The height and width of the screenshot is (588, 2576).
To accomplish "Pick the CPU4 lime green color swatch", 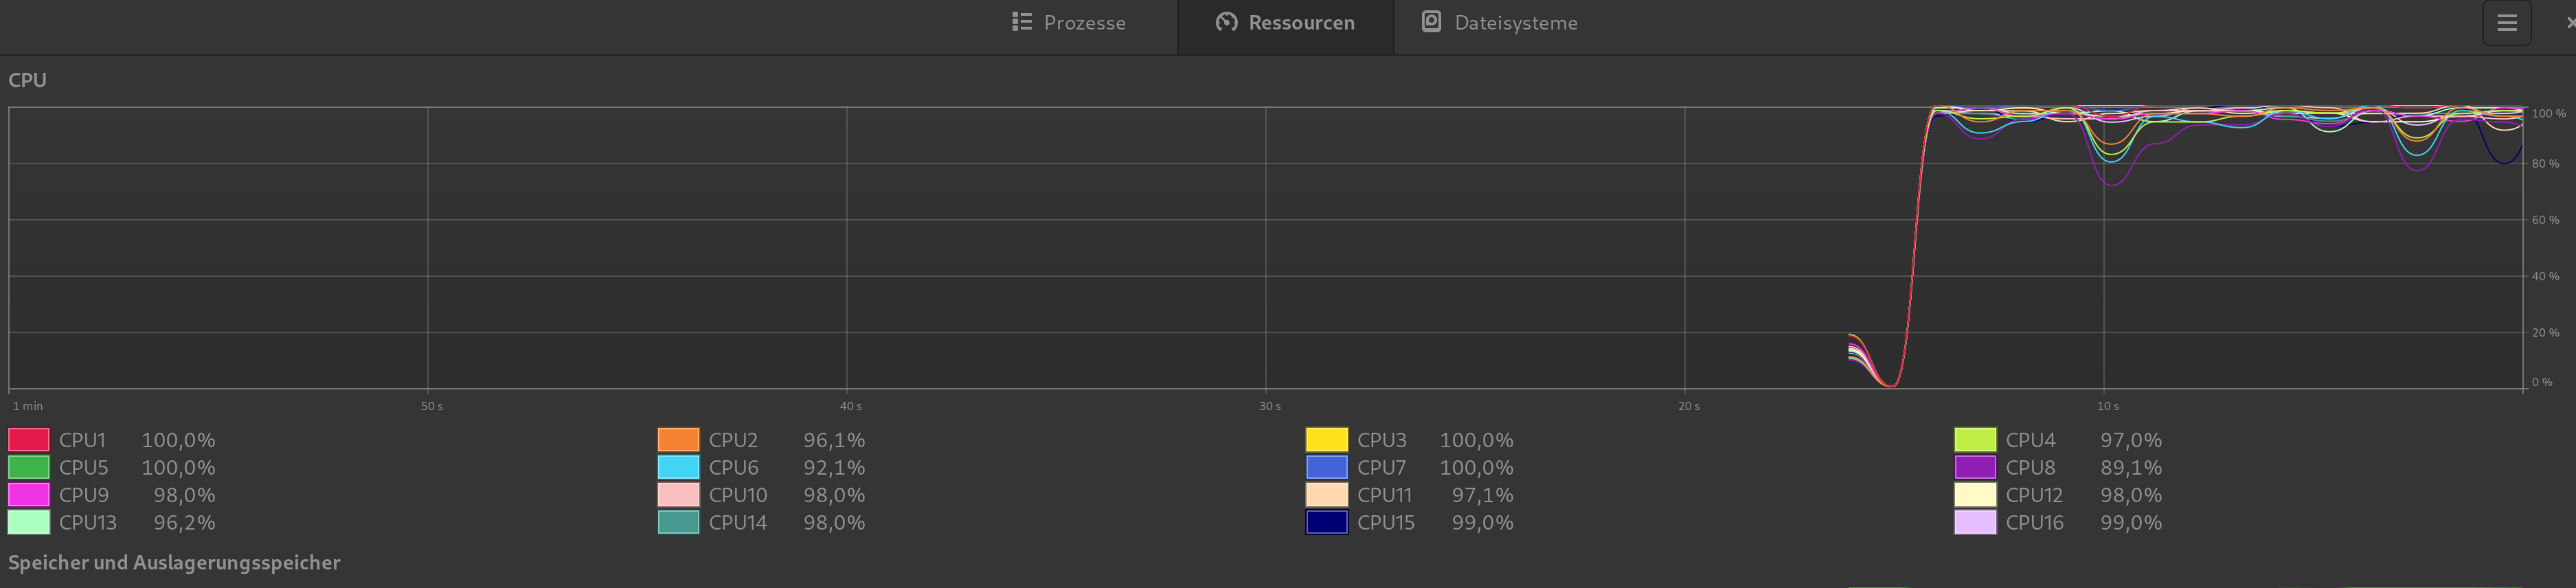I will pos(1975,440).
